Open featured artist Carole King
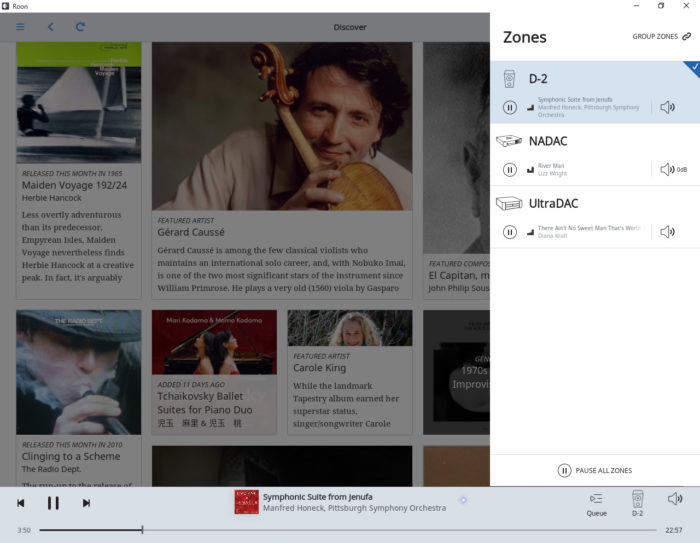Screen dimensions: 700x543 [x=319, y=368]
